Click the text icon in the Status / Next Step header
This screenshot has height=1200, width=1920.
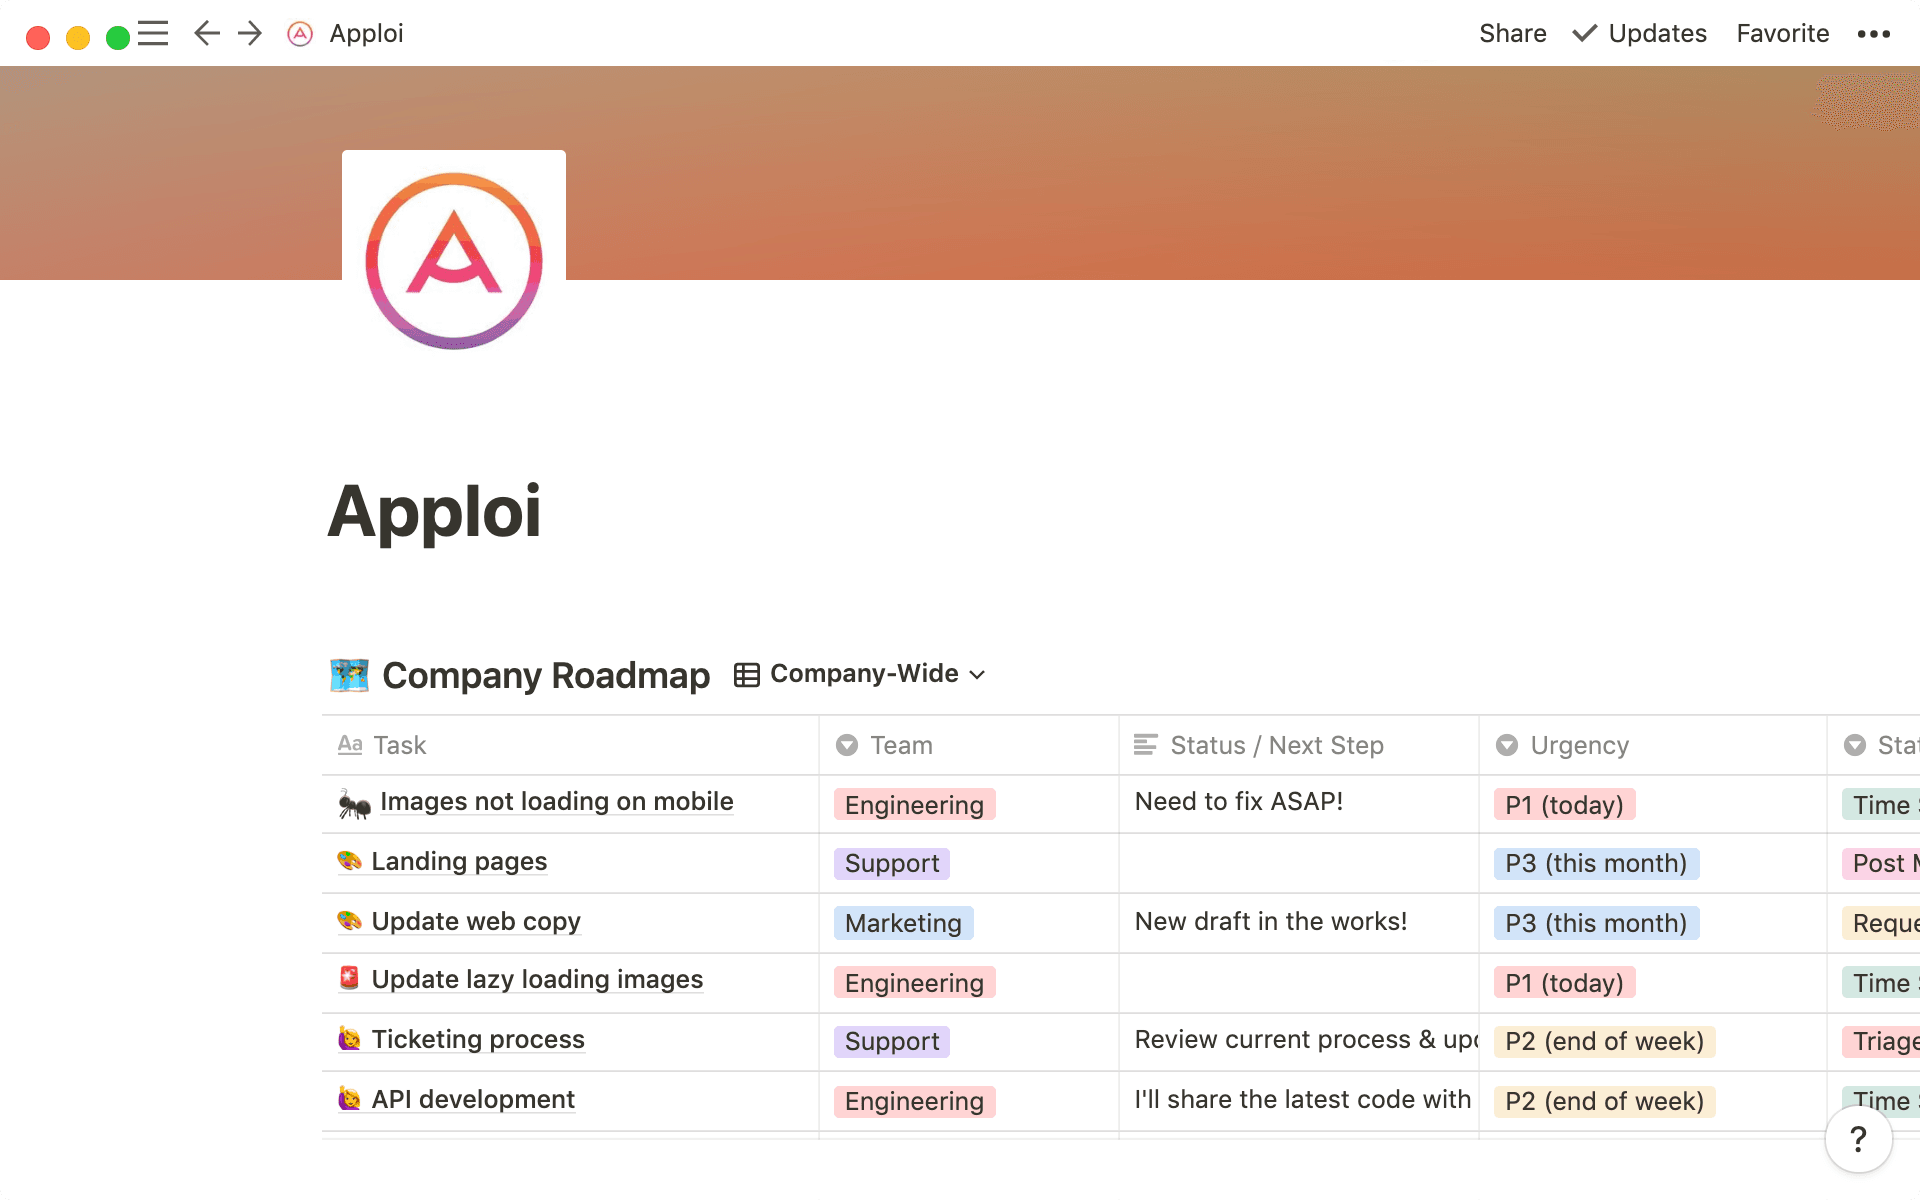click(x=1144, y=744)
